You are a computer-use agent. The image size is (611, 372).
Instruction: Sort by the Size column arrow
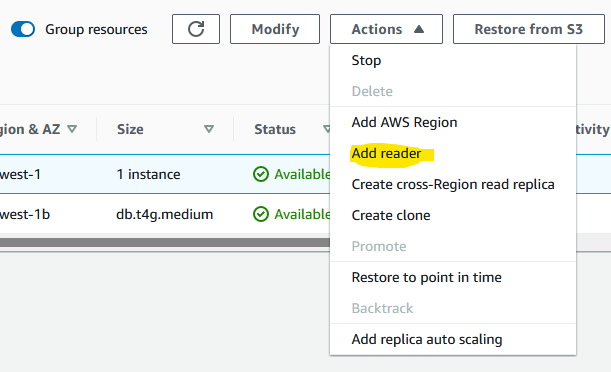coord(209,129)
